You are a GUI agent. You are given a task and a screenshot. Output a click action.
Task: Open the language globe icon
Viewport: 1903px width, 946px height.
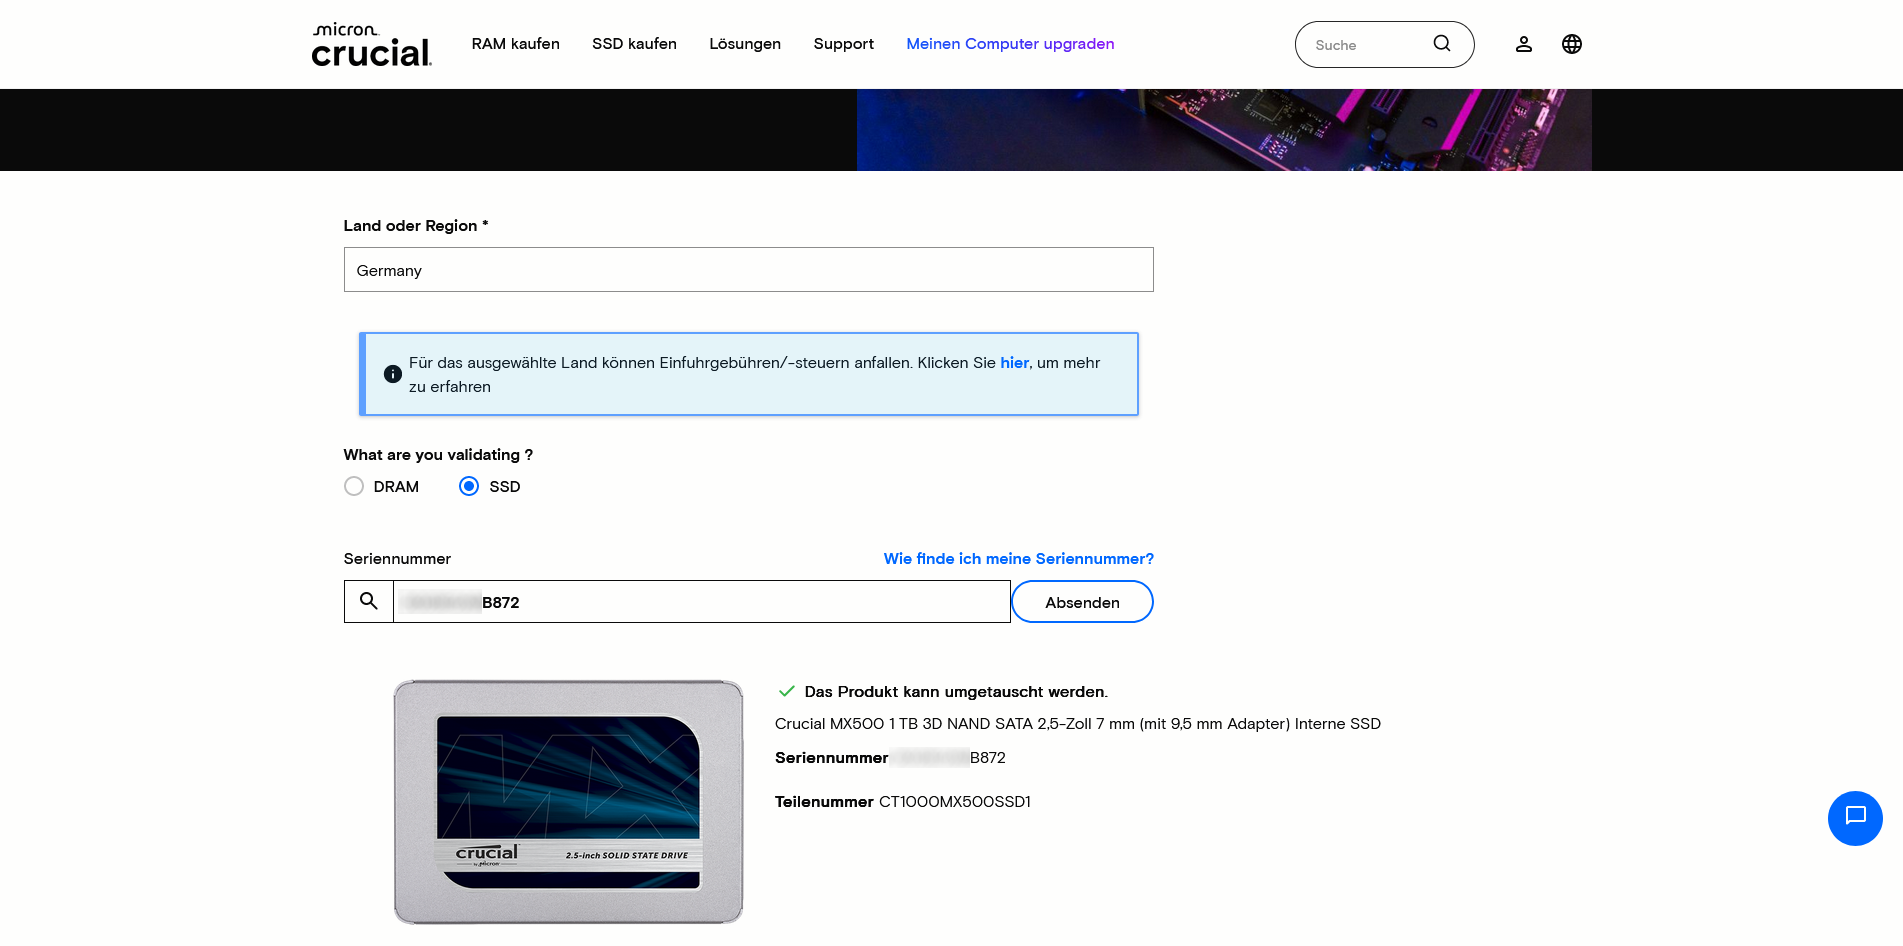pos(1571,43)
